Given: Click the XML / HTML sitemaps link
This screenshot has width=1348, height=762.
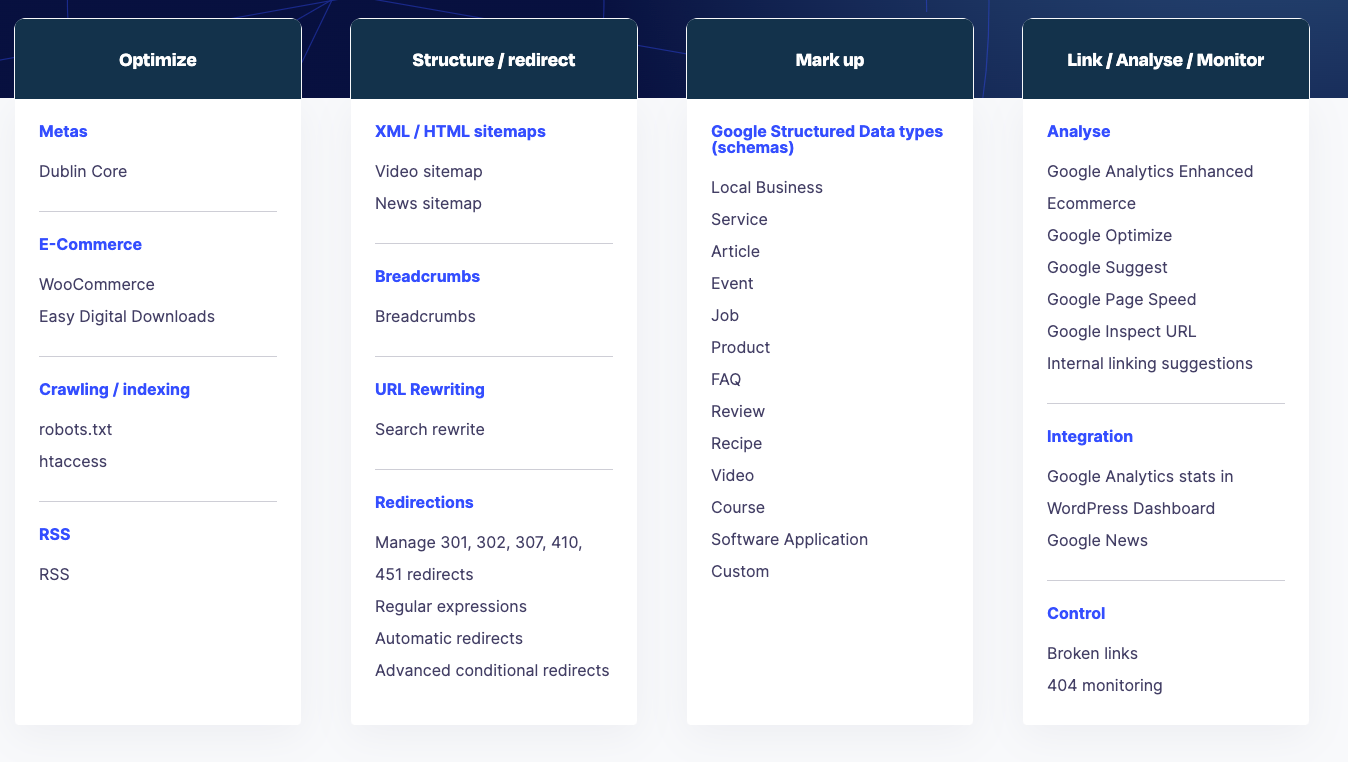Looking at the screenshot, I should [x=460, y=131].
